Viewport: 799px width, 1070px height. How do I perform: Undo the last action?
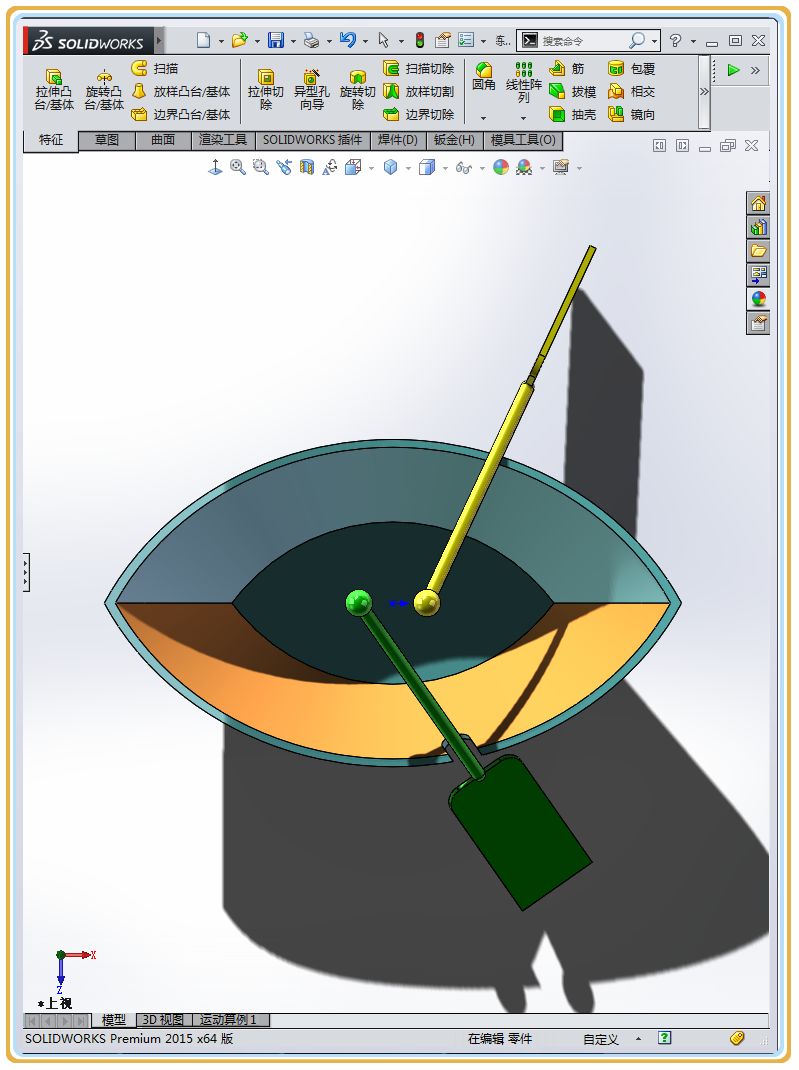pos(348,40)
